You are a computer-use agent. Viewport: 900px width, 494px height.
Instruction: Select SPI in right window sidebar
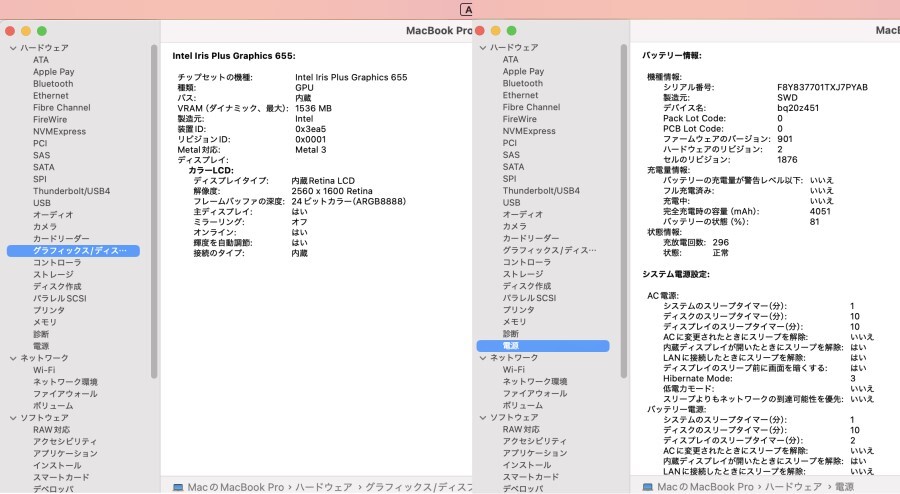click(509, 178)
